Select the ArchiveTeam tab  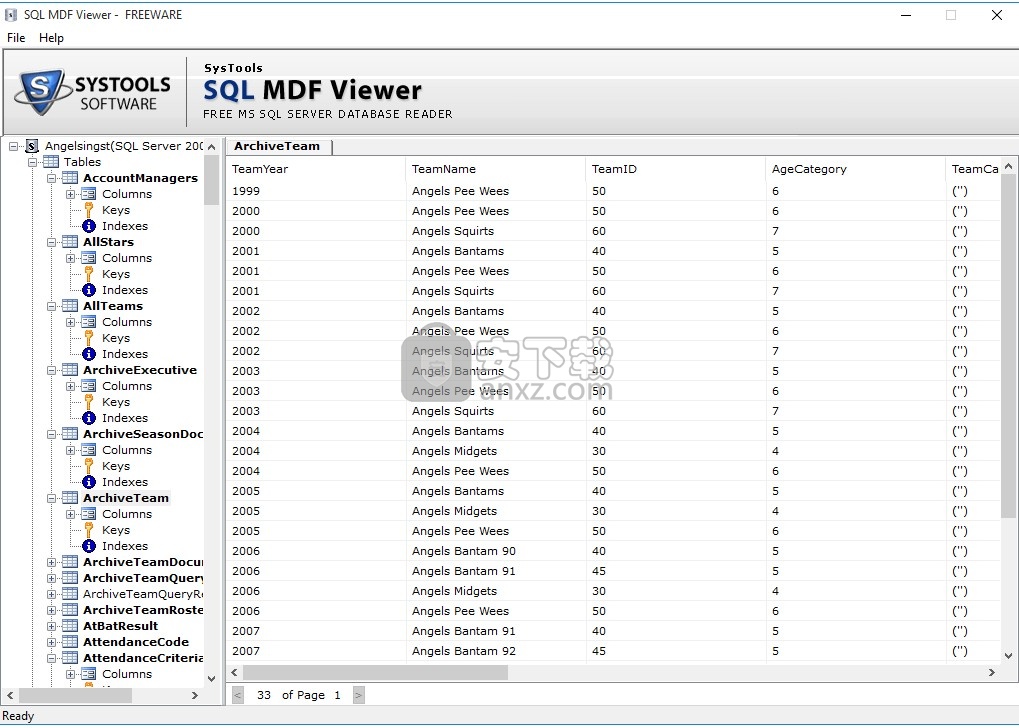[x=277, y=146]
